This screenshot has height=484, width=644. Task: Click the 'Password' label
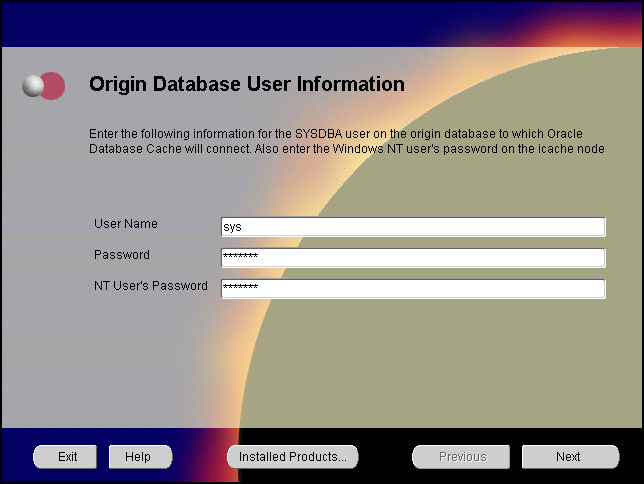(122, 255)
